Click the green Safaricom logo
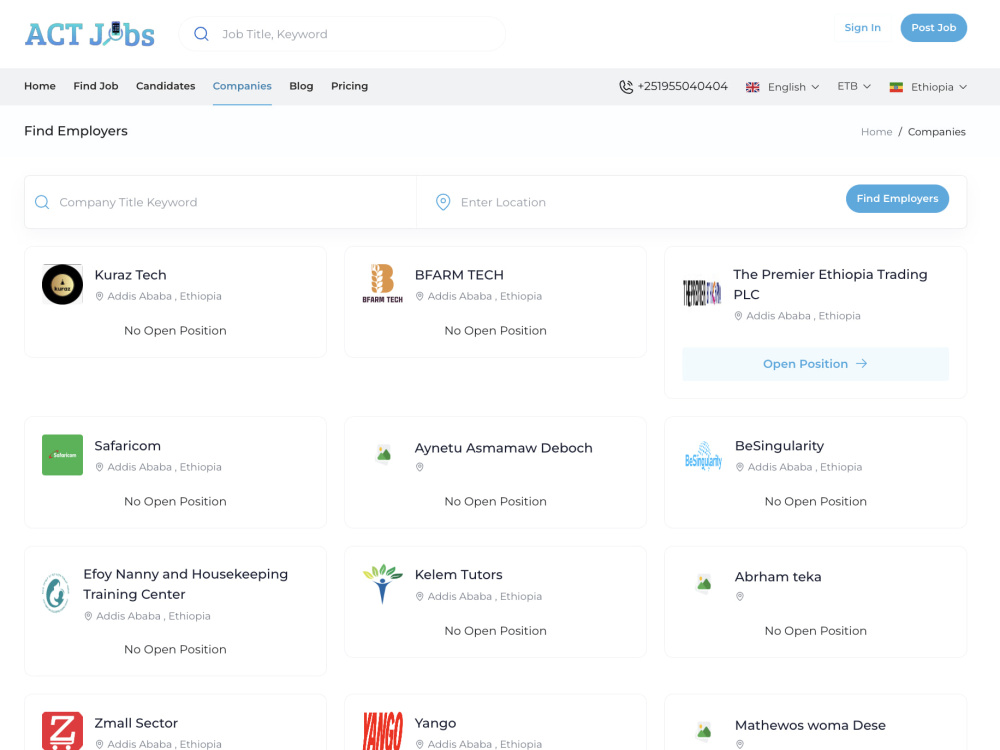This screenshot has width=1000, height=750. [62, 455]
